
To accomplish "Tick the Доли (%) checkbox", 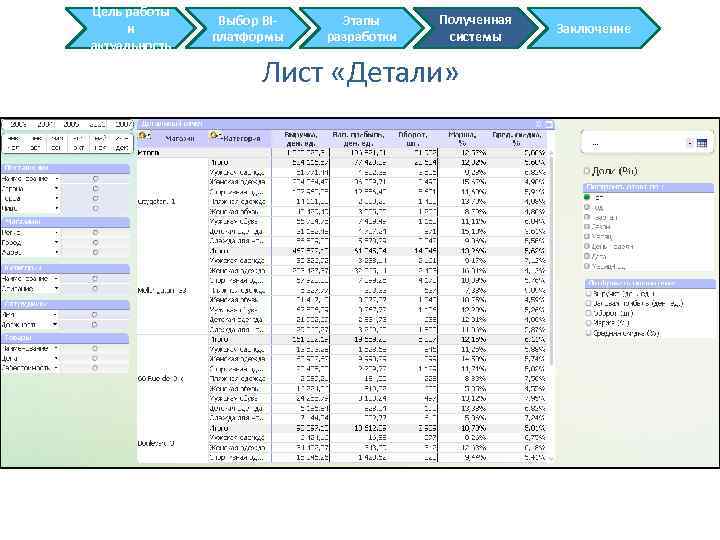I will (x=586, y=171).
